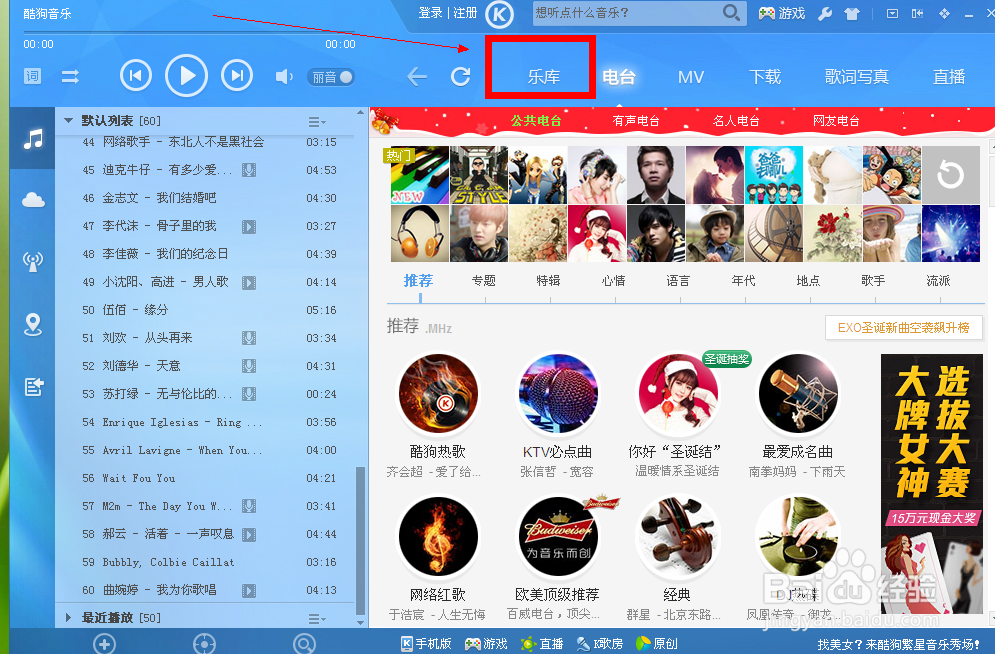Click the location pin icon in the sidebar
This screenshot has height=654, width=995.
[x=32, y=324]
